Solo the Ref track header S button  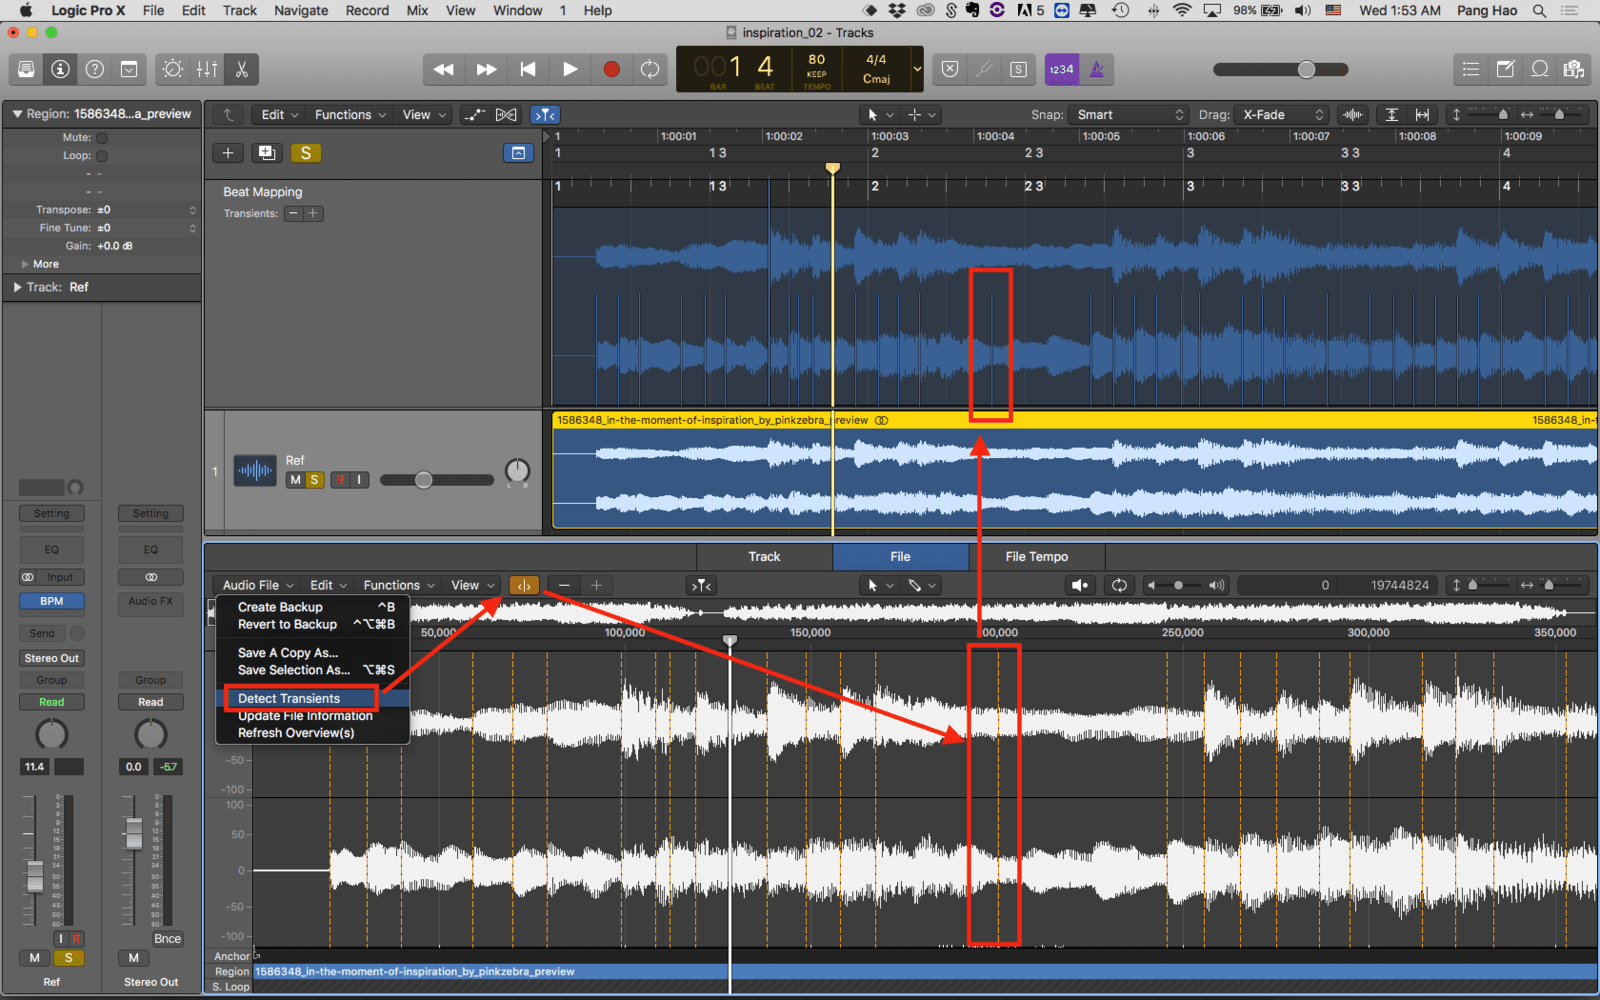click(314, 480)
